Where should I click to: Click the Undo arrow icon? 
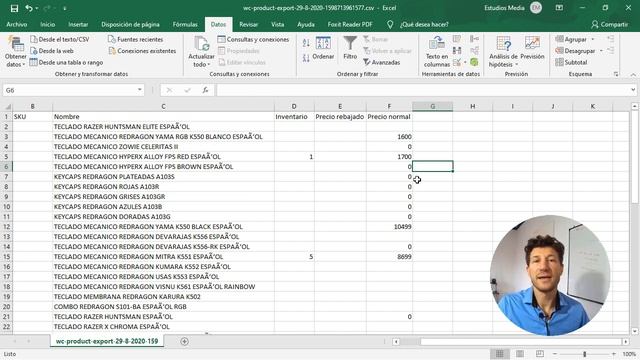29,8
